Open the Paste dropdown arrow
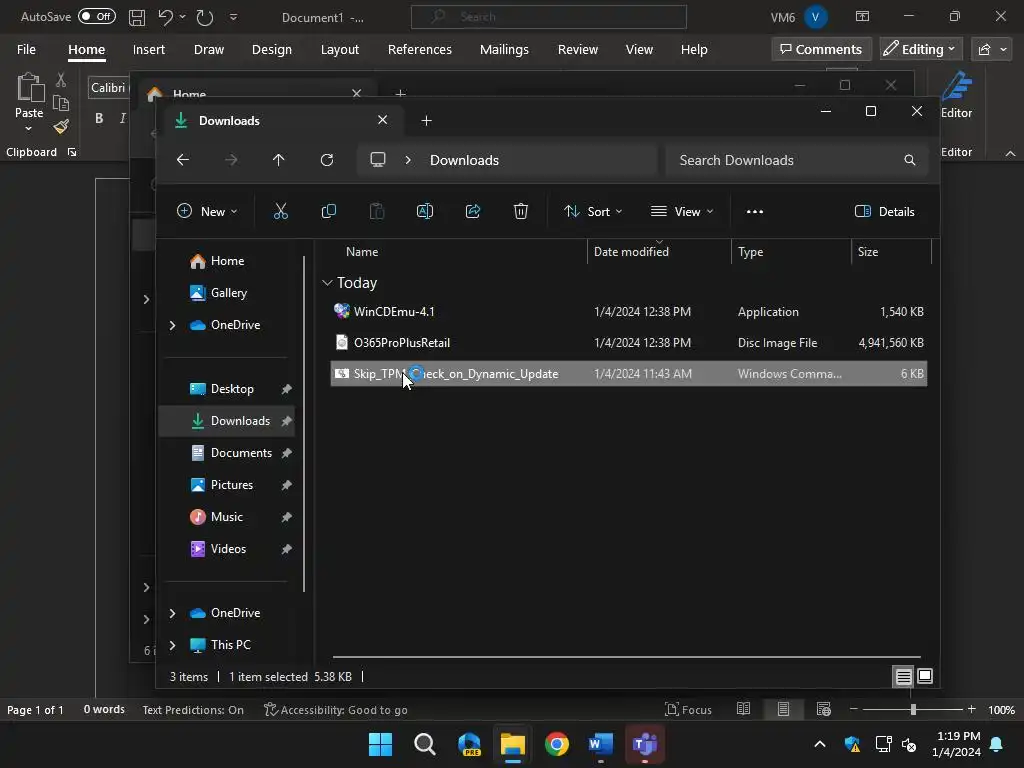 [x=29, y=129]
